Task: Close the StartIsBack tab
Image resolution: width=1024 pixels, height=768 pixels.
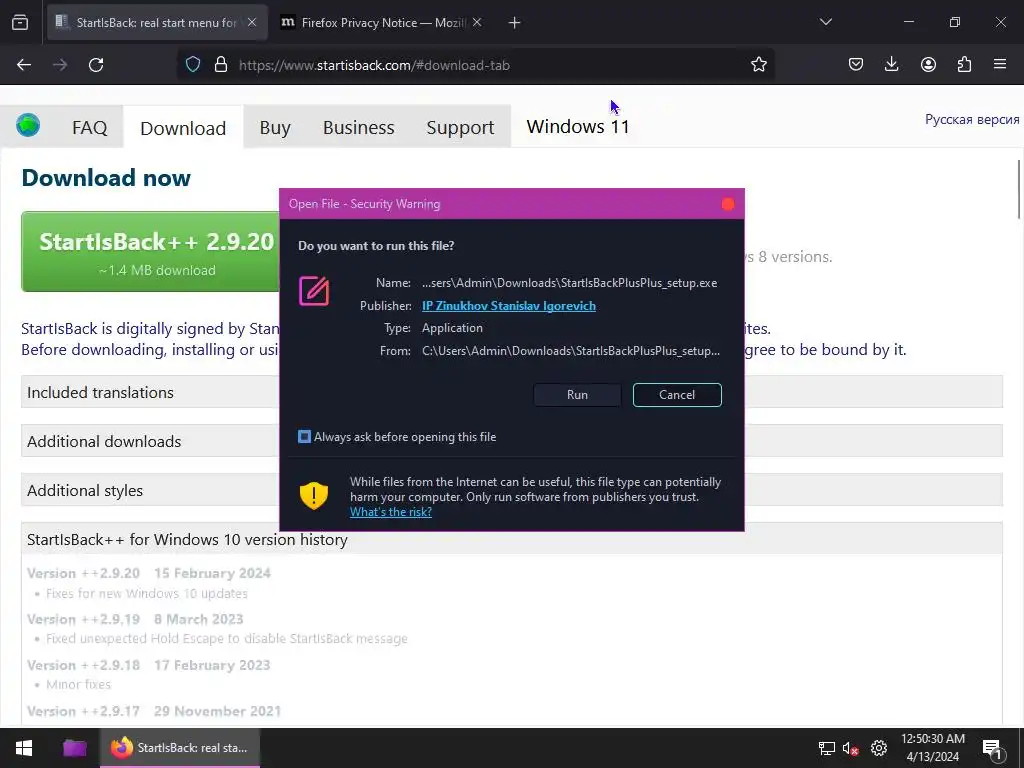Action: click(x=252, y=23)
